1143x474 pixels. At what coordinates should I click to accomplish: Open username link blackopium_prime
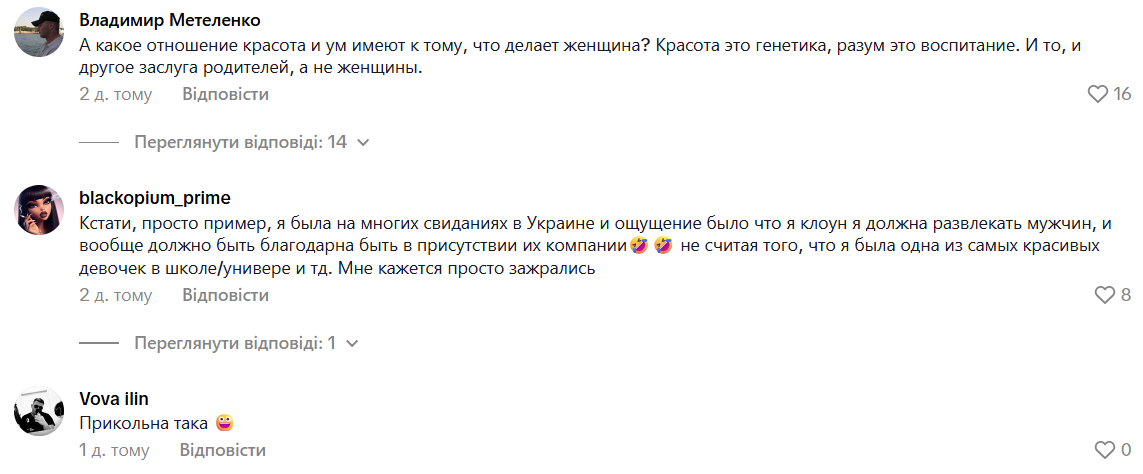(155, 197)
